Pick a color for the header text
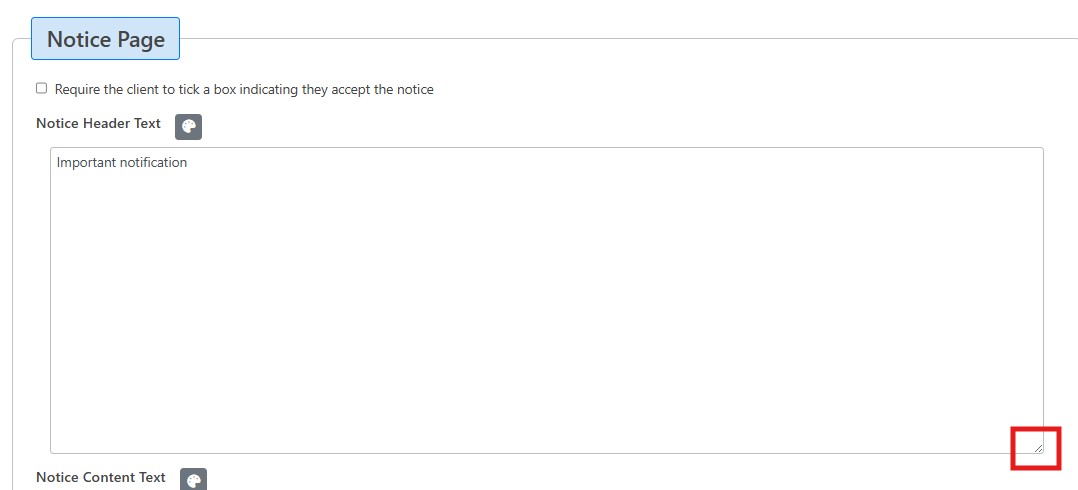This screenshot has height=490, width=1078. point(188,127)
